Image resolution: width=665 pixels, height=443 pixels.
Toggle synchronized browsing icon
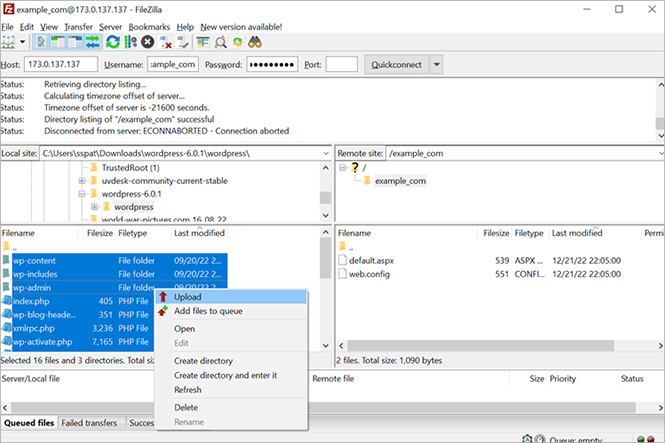coord(238,42)
